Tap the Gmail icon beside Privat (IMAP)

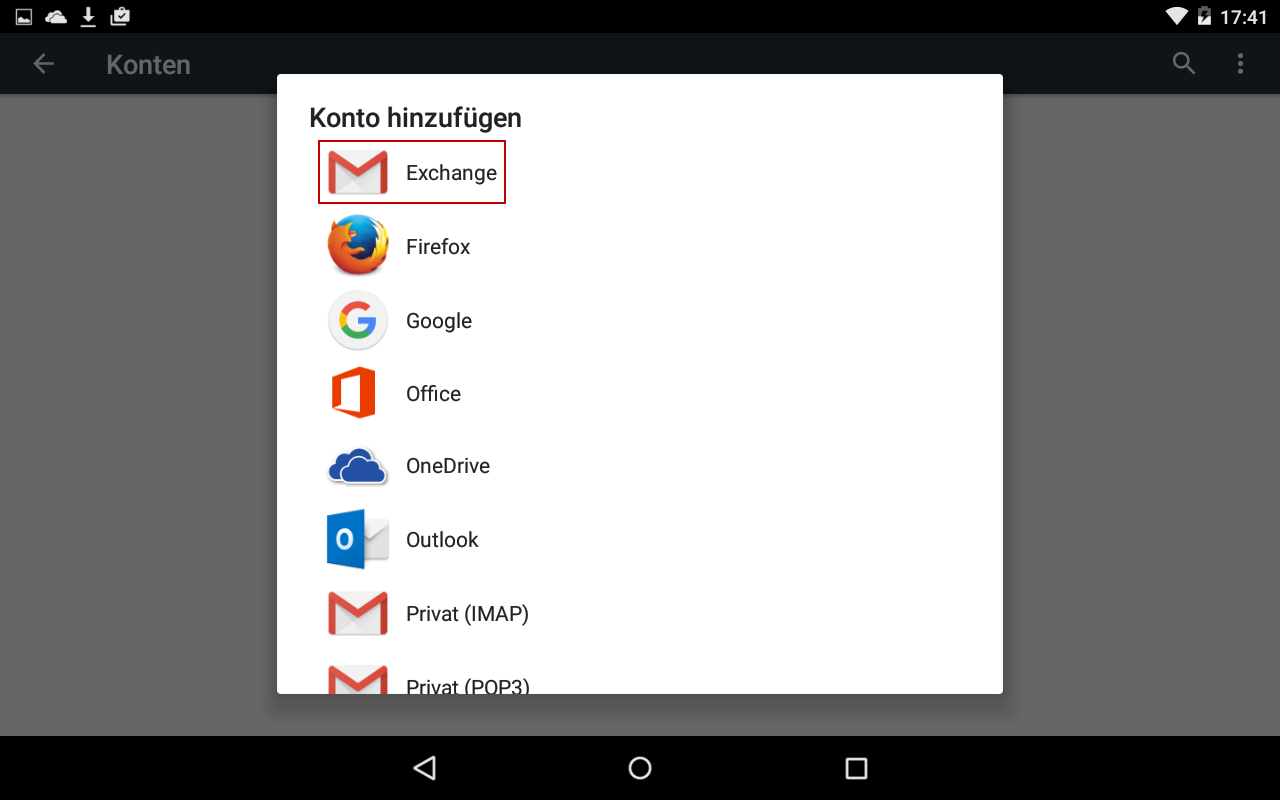tap(358, 613)
